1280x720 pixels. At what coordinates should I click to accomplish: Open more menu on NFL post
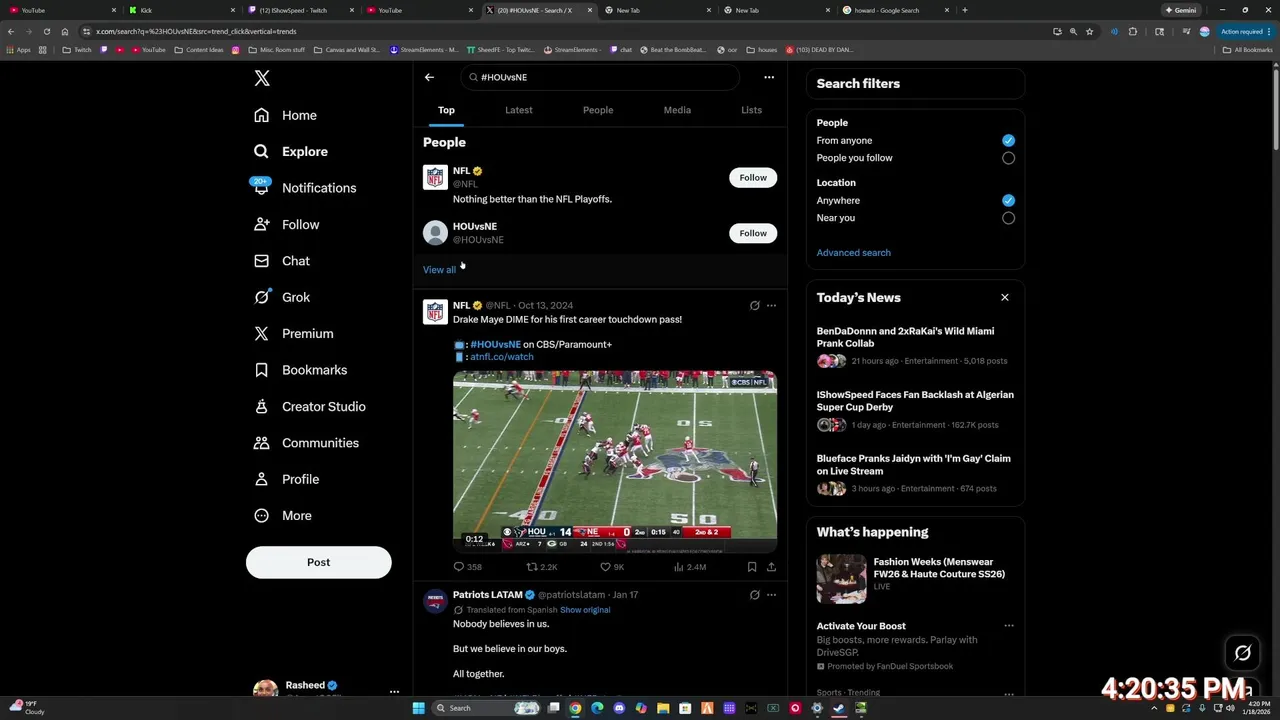click(771, 306)
